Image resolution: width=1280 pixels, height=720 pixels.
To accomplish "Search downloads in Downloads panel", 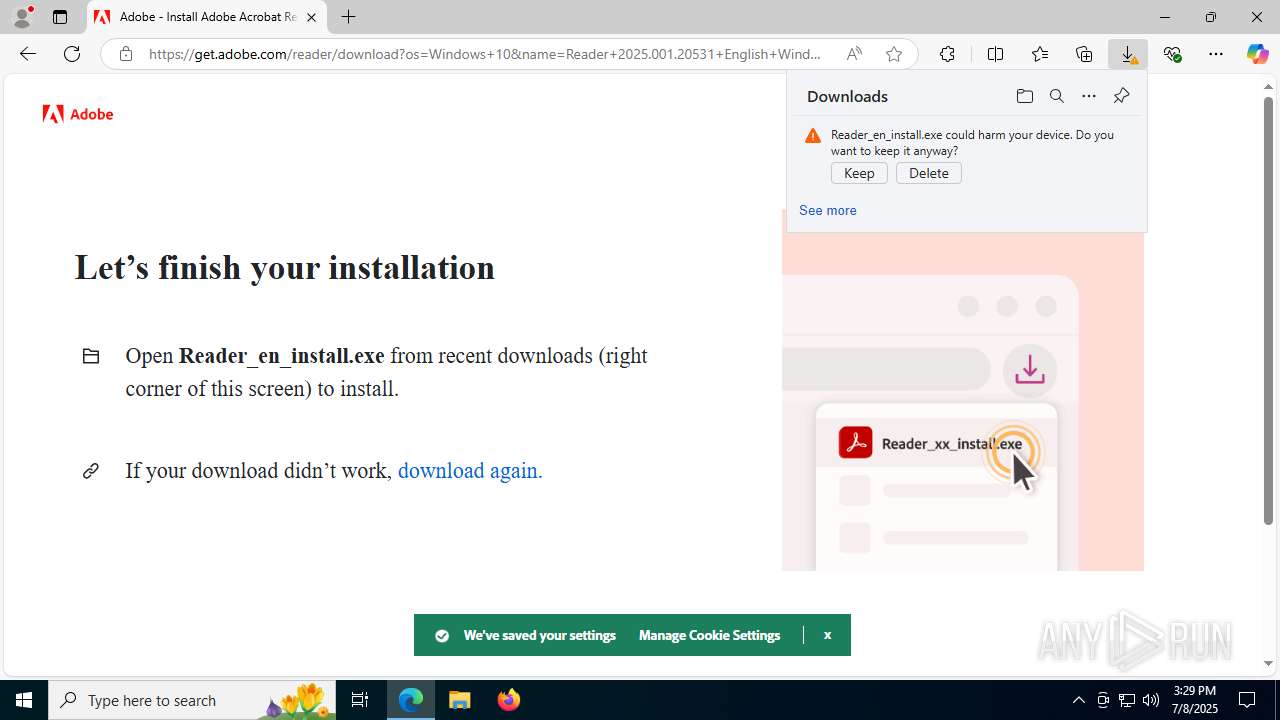I will (1056, 96).
